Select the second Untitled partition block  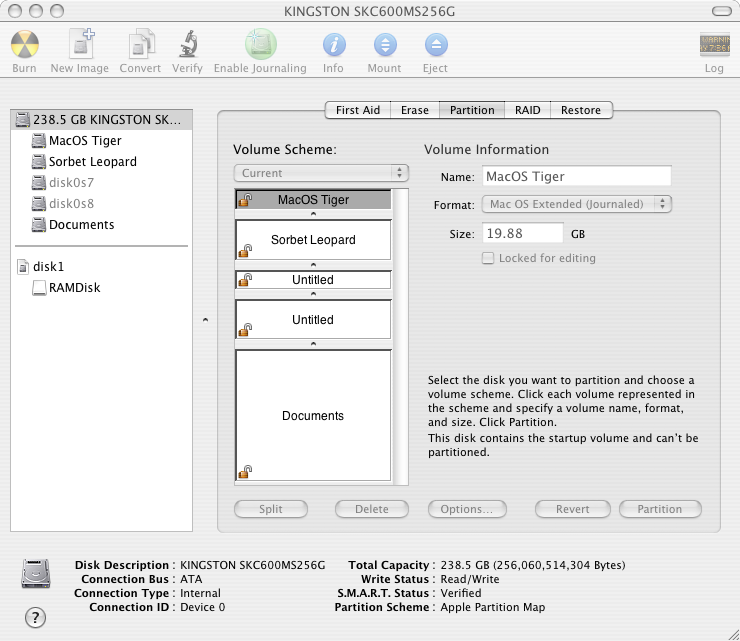pos(313,320)
